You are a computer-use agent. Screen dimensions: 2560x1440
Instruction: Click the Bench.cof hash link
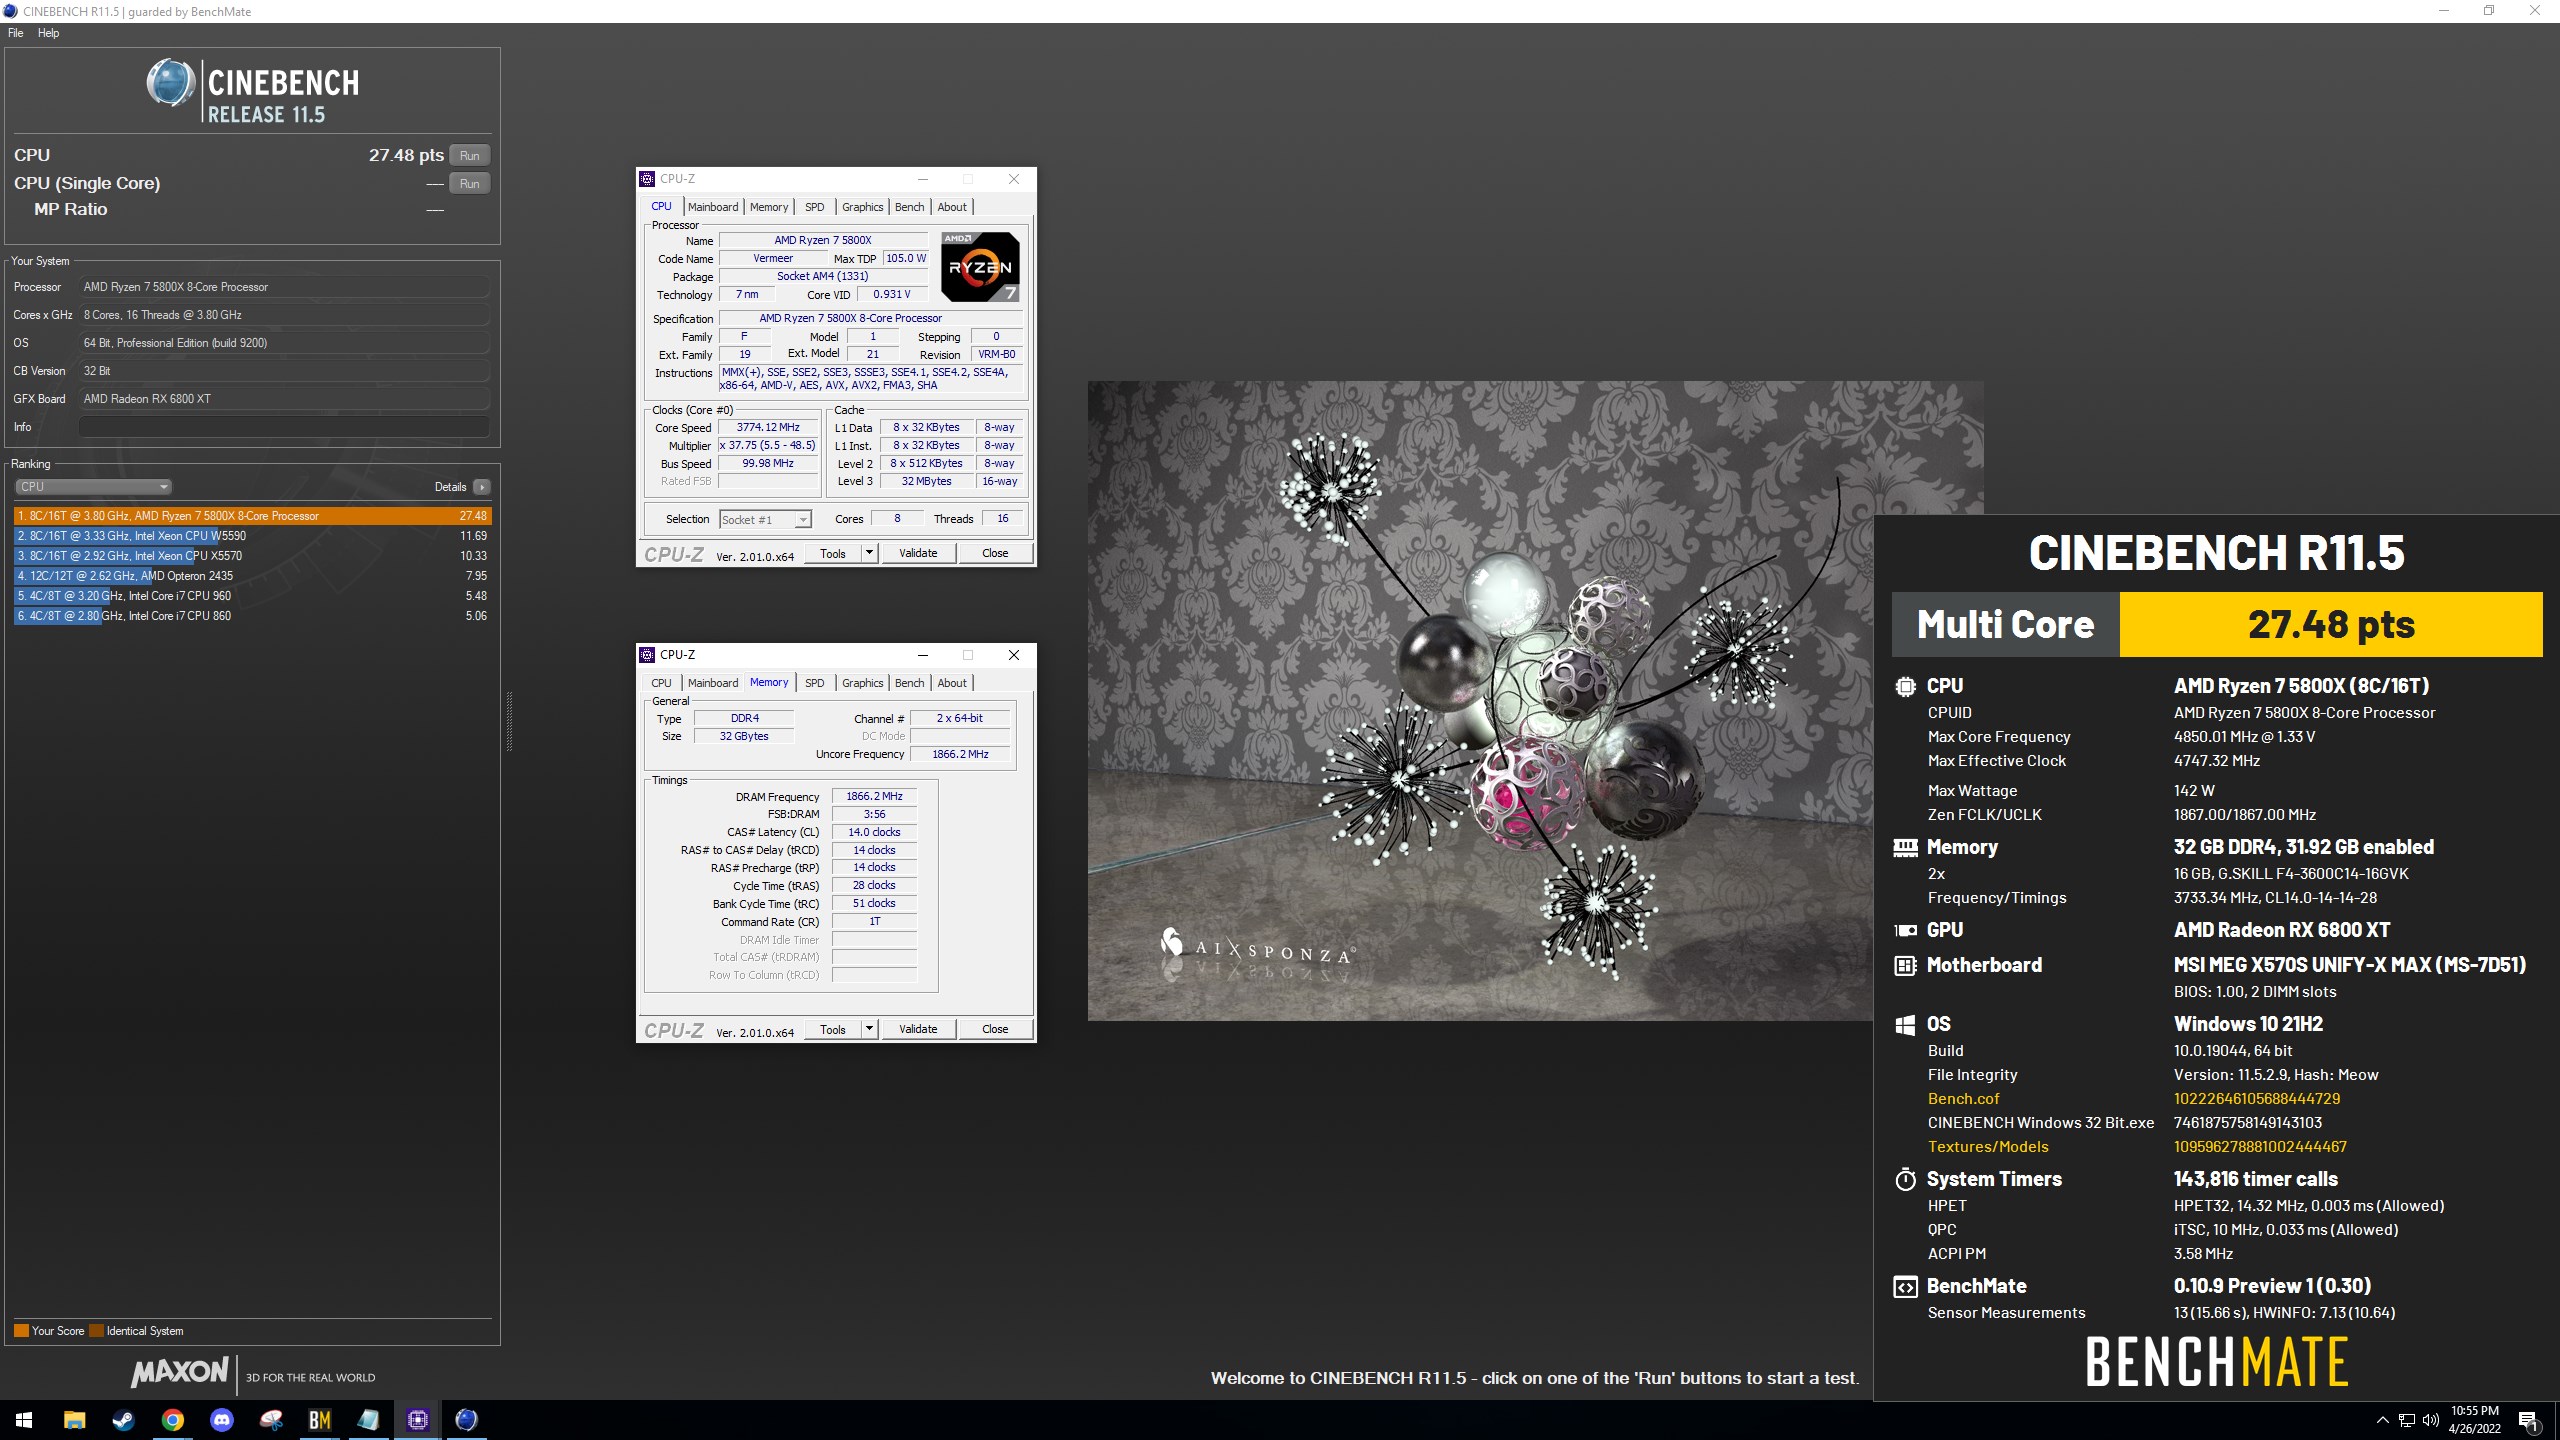point(2256,1098)
